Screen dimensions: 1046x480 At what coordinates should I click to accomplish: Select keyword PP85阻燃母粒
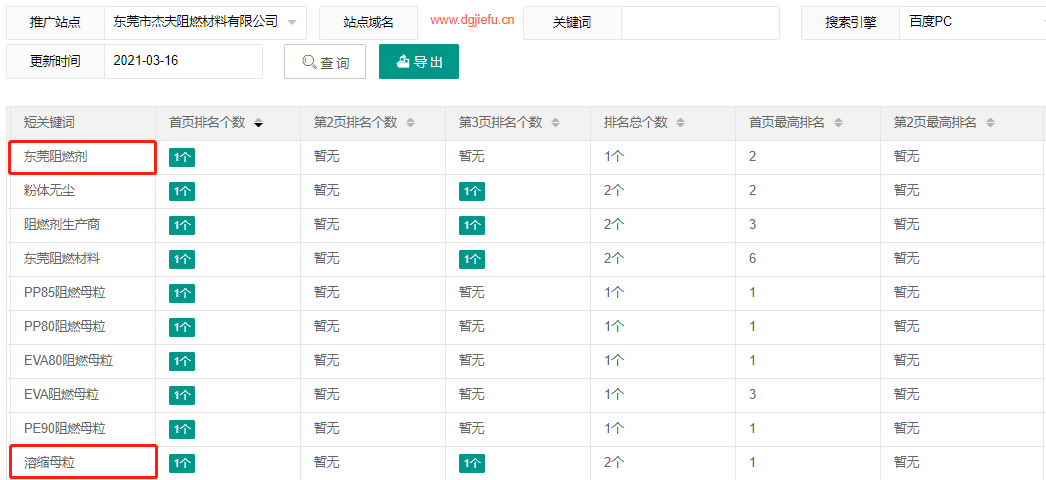click(x=65, y=293)
